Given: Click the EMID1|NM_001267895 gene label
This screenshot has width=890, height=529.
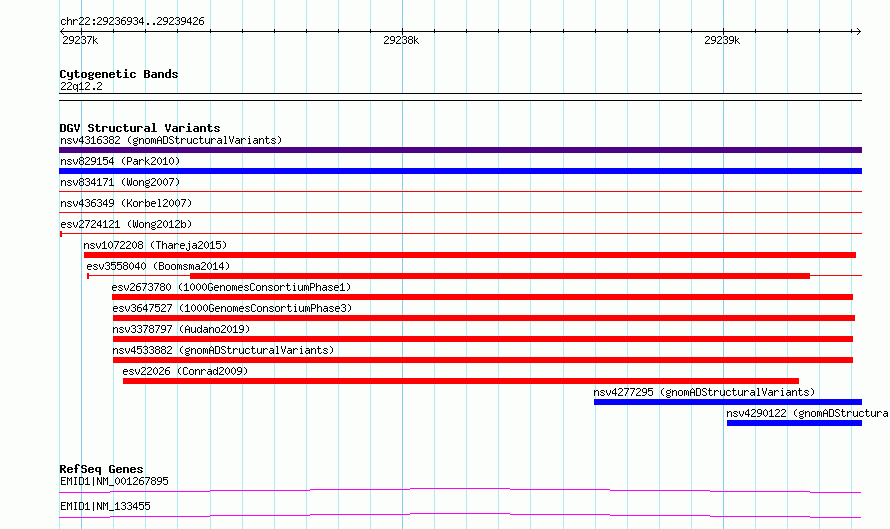Looking at the screenshot, I should click(x=114, y=481).
